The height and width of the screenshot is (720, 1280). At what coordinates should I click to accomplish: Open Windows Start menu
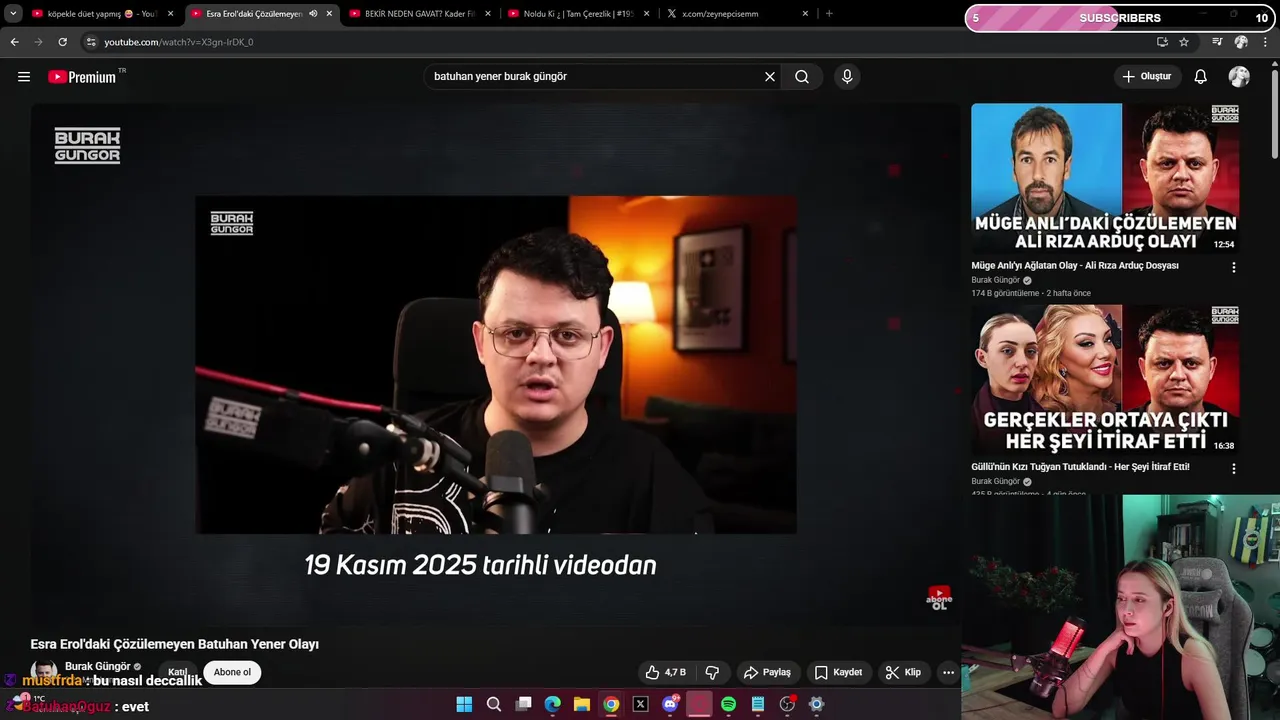tap(464, 704)
